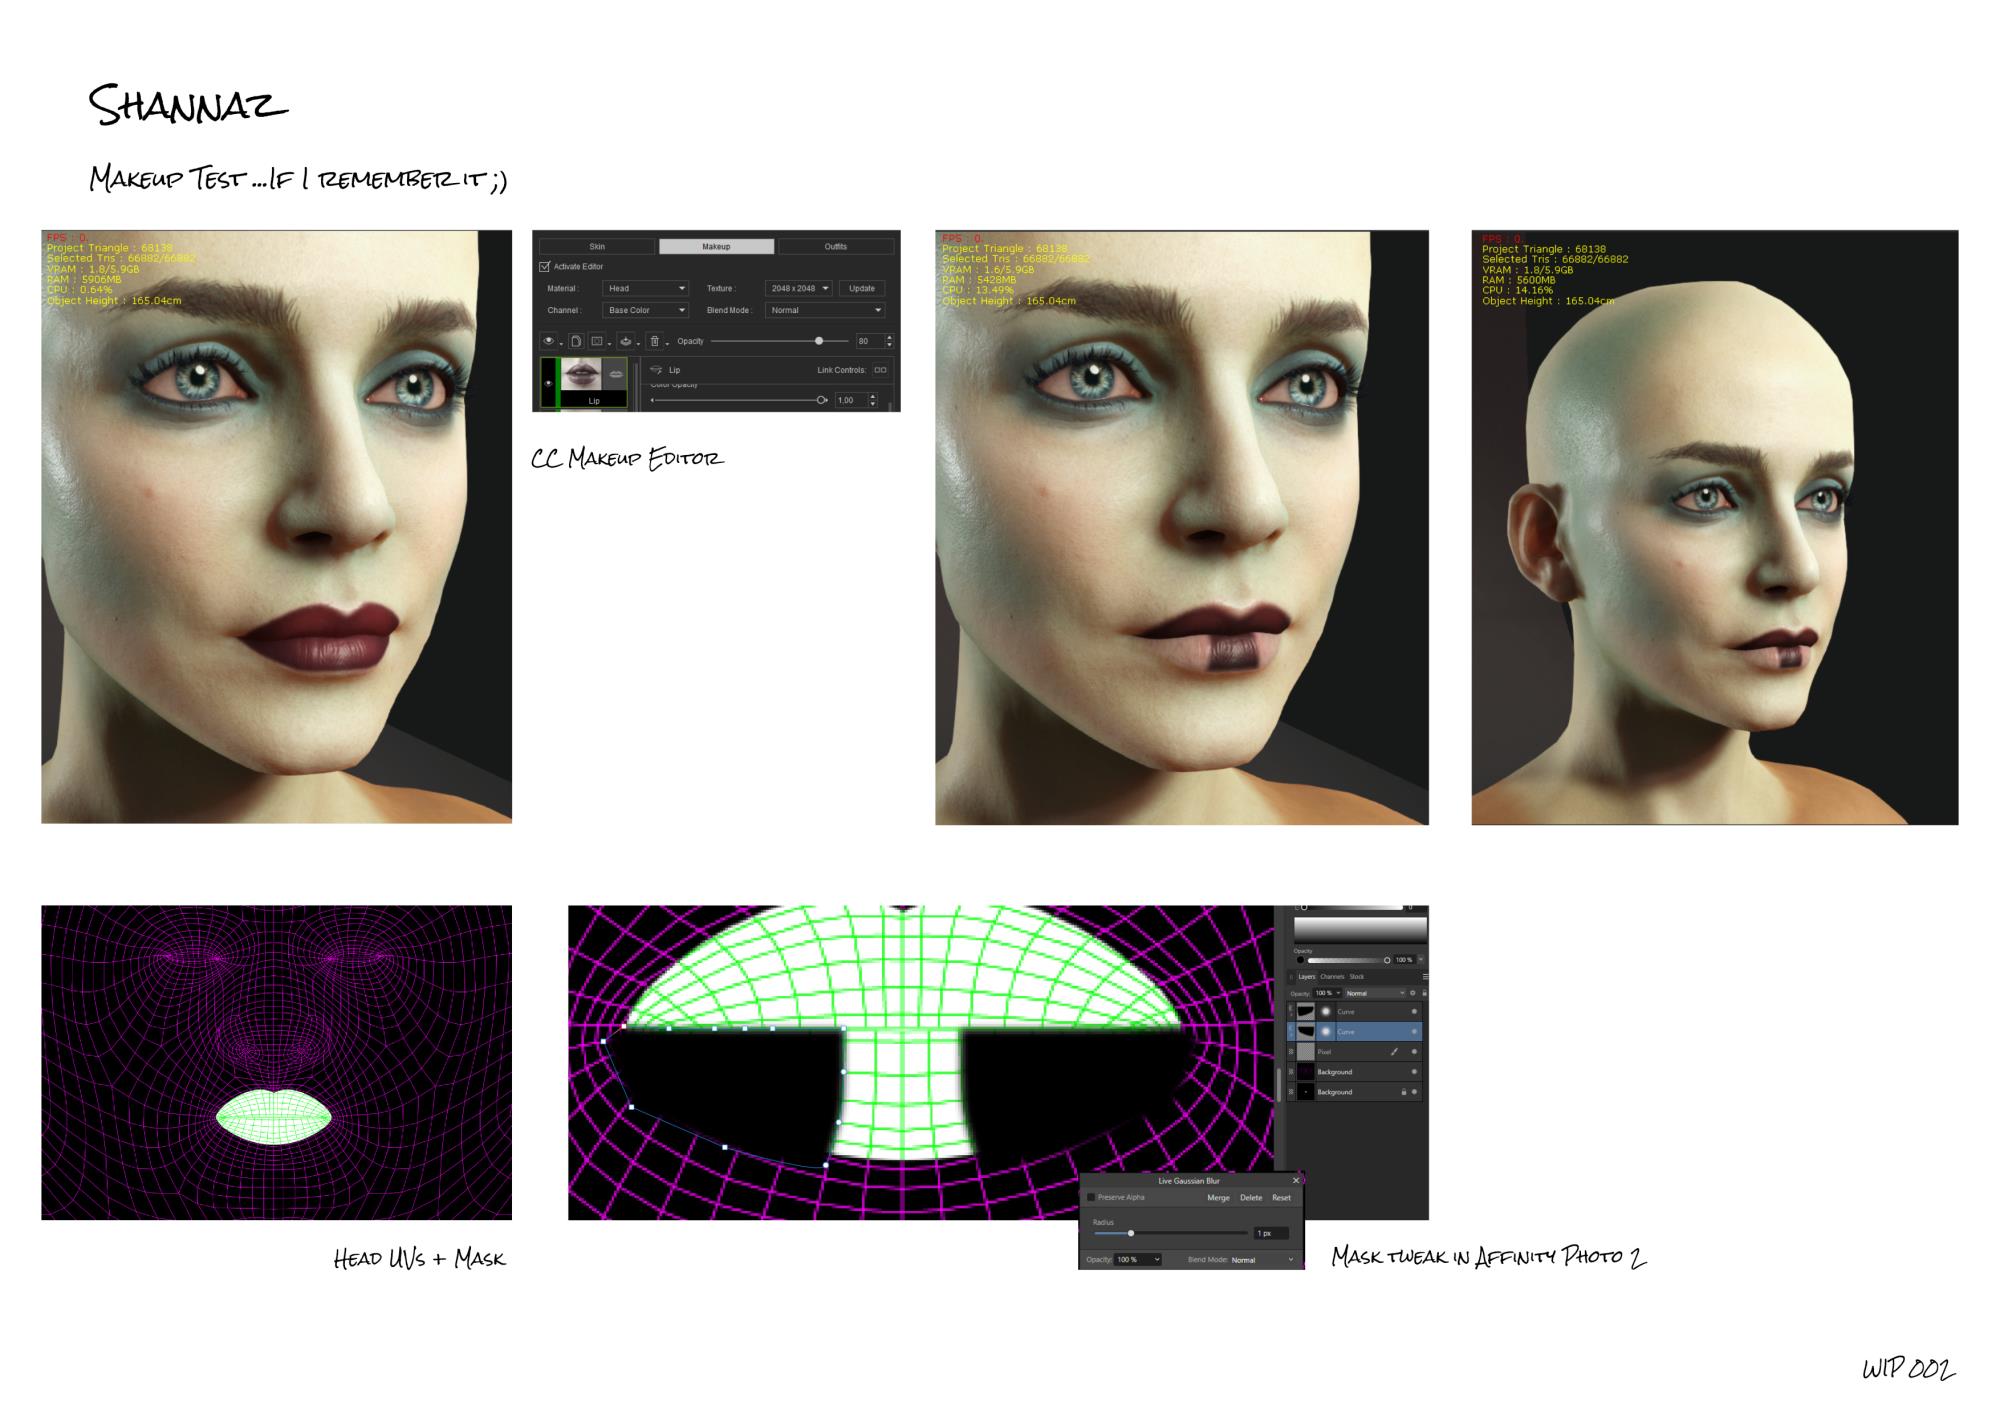Open the Channel dropdown showing Base Color

645,310
